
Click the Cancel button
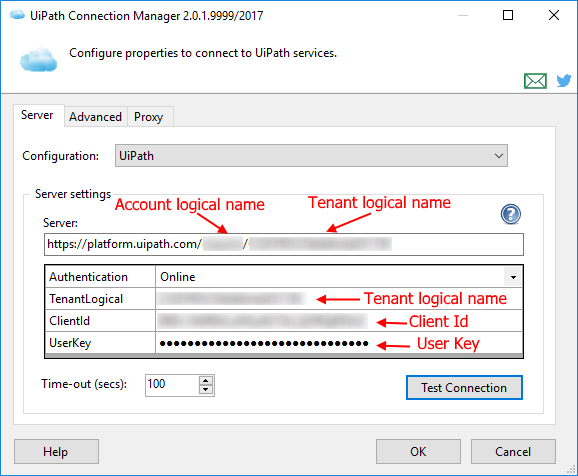pyautogui.click(x=513, y=451)
